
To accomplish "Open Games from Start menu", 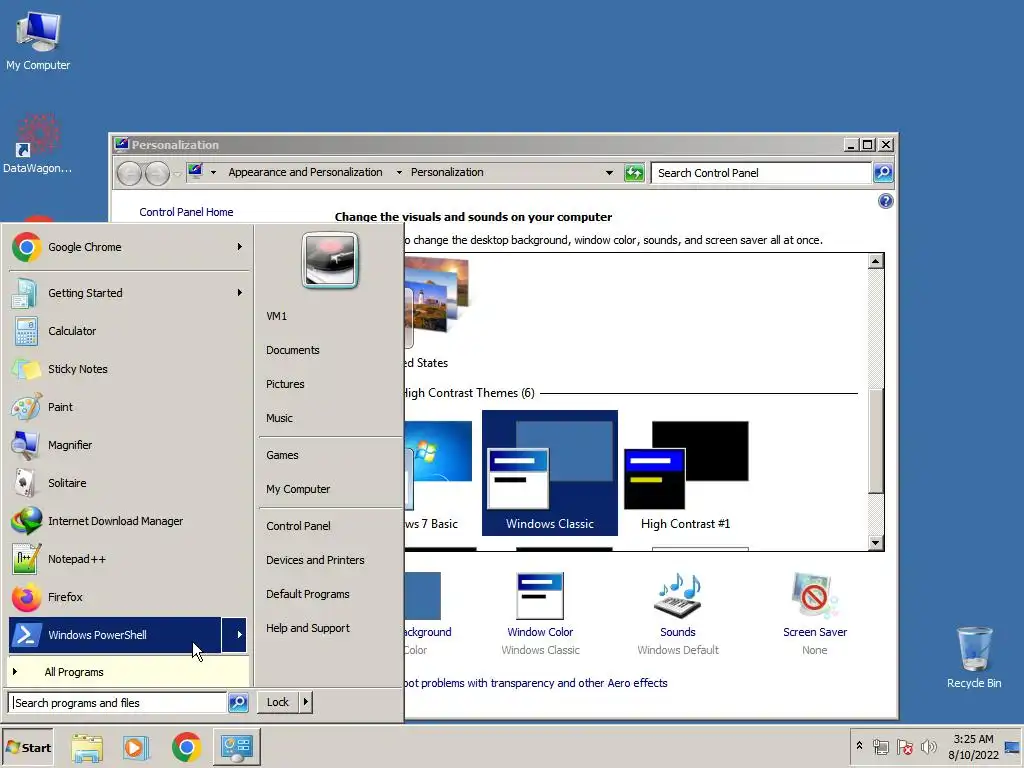I will tap(282, 455).
